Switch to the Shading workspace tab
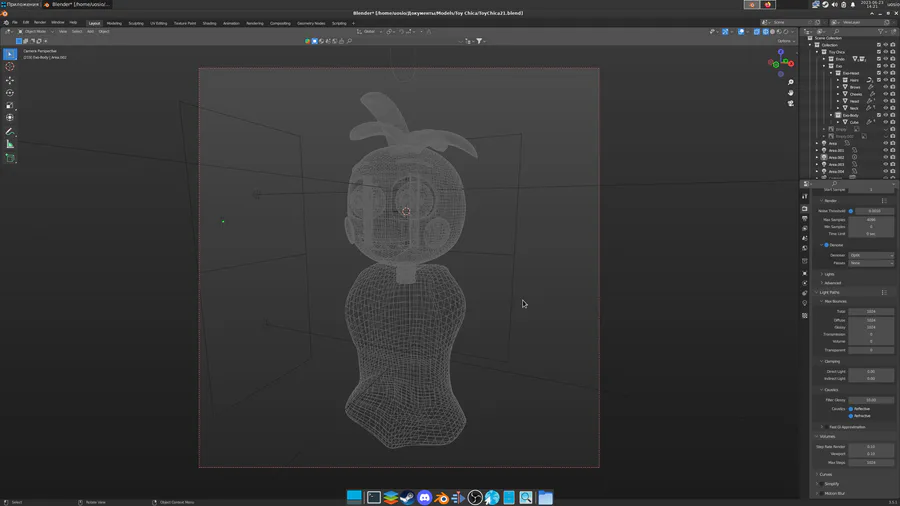900x506 pixels. [210, 24]
